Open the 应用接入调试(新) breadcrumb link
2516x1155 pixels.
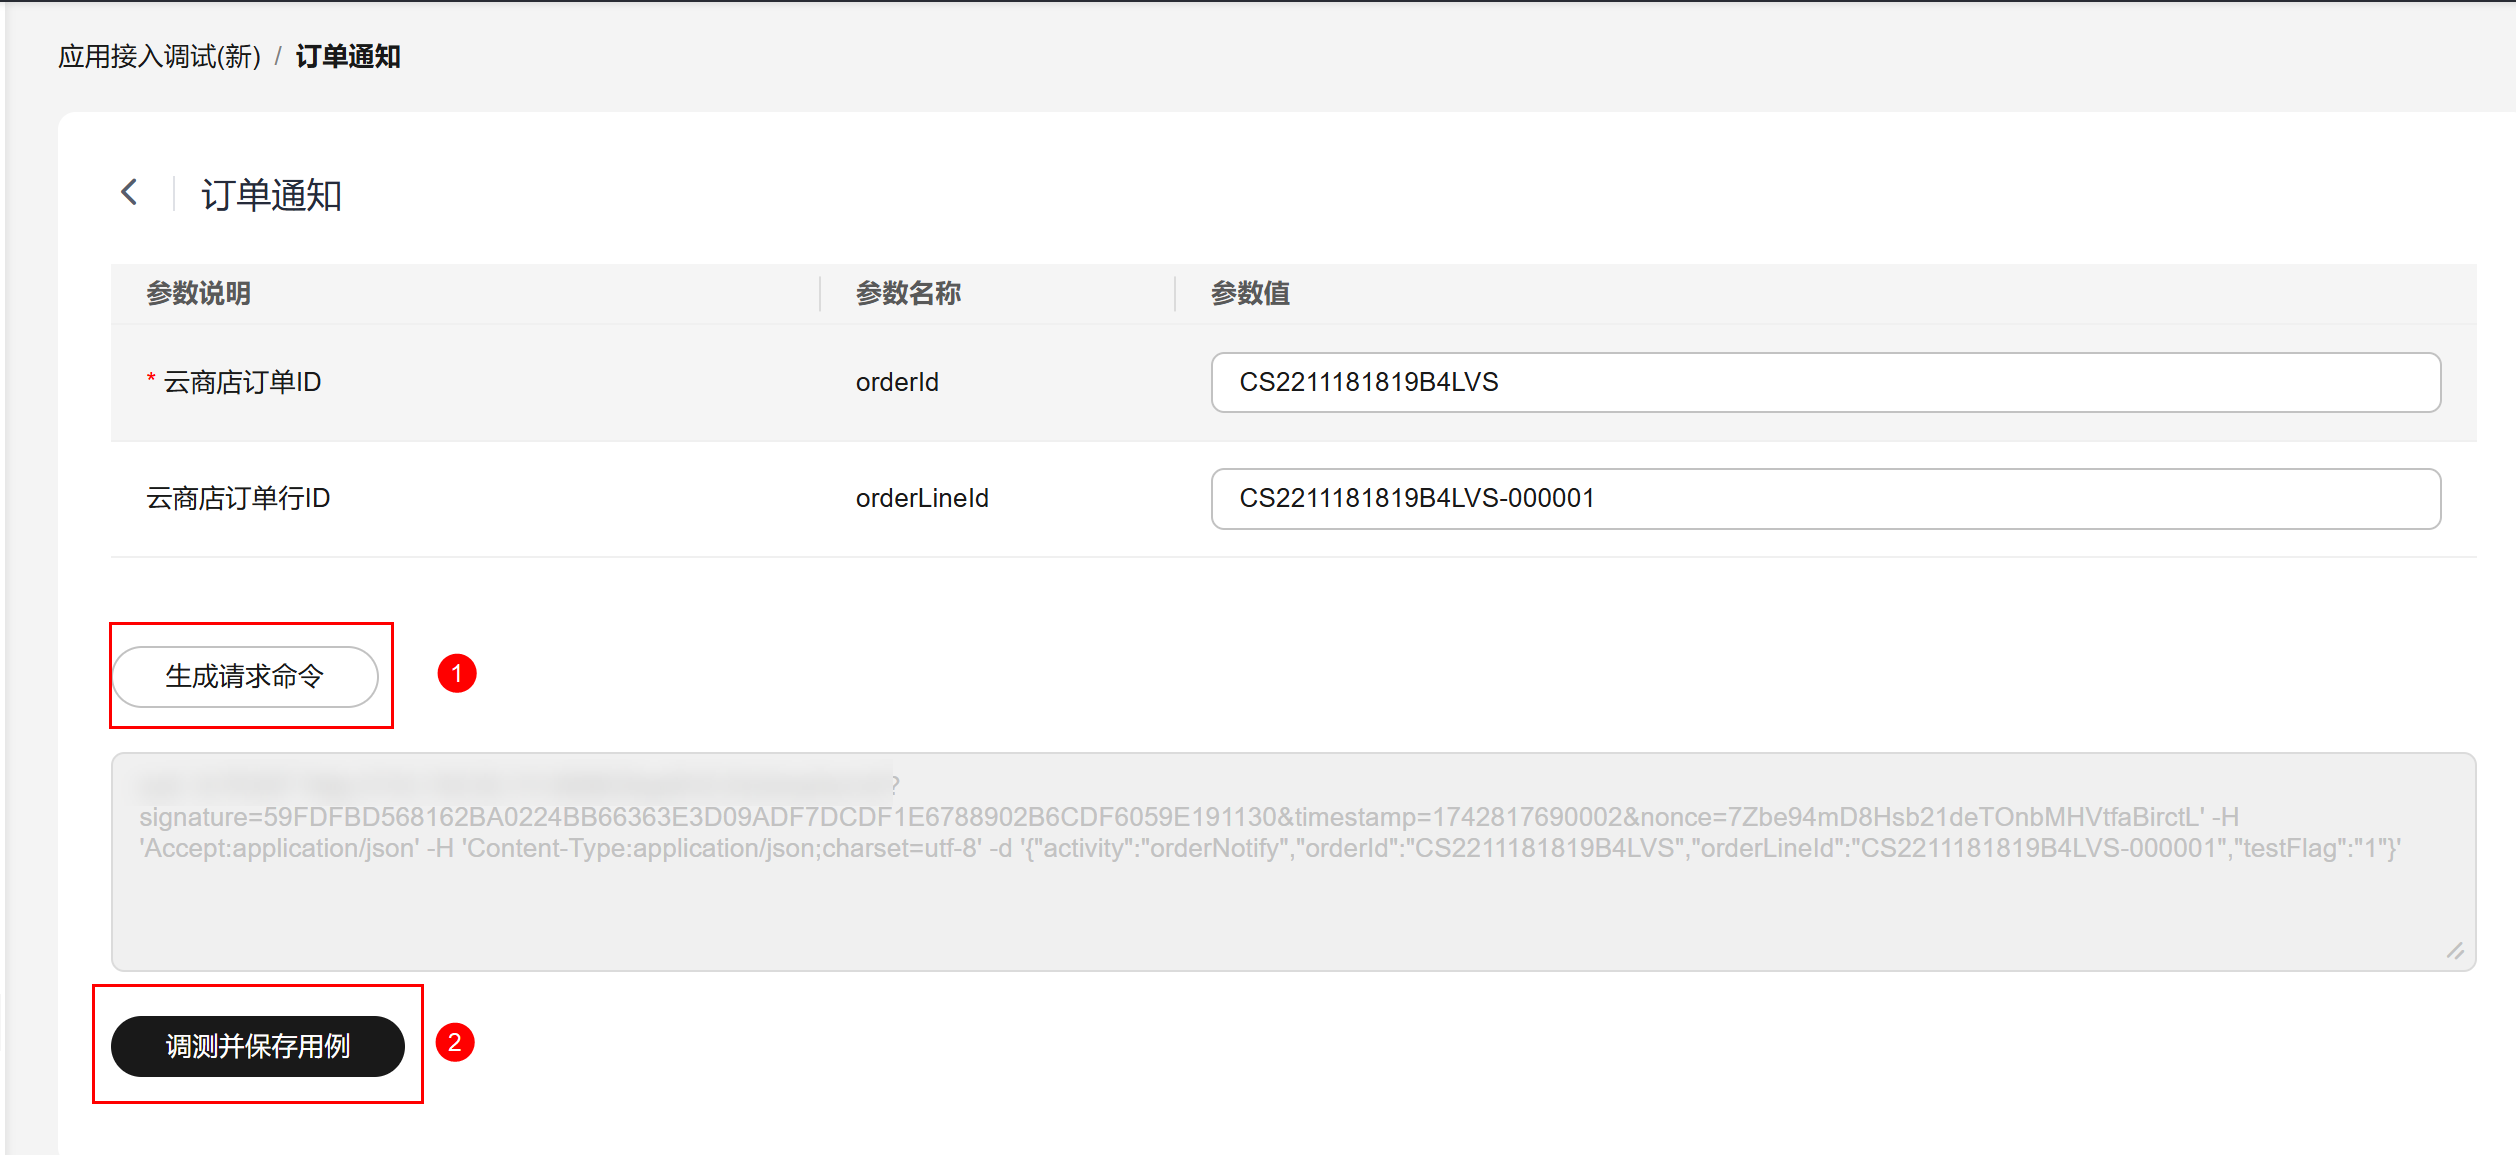pyautogui.click(x=159, y=57)
